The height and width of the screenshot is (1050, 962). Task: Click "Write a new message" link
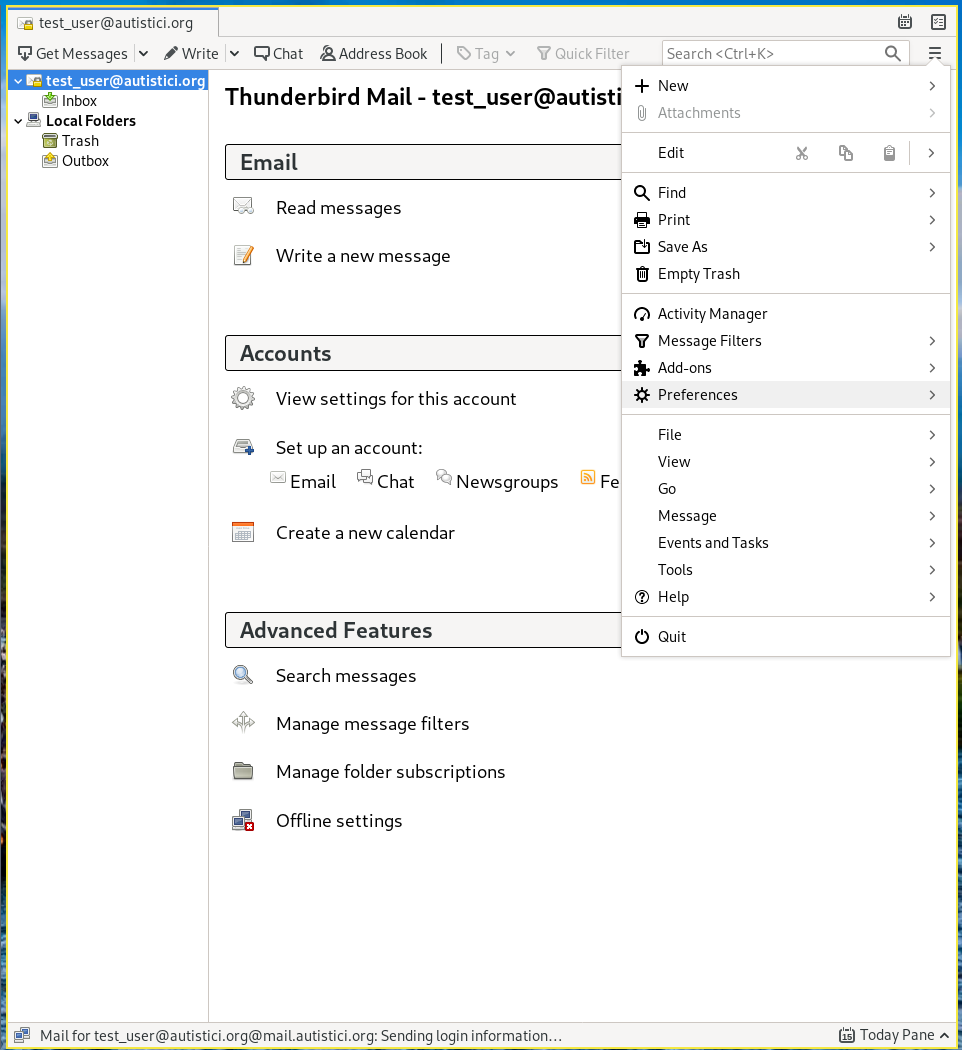[x=363, y=256]
